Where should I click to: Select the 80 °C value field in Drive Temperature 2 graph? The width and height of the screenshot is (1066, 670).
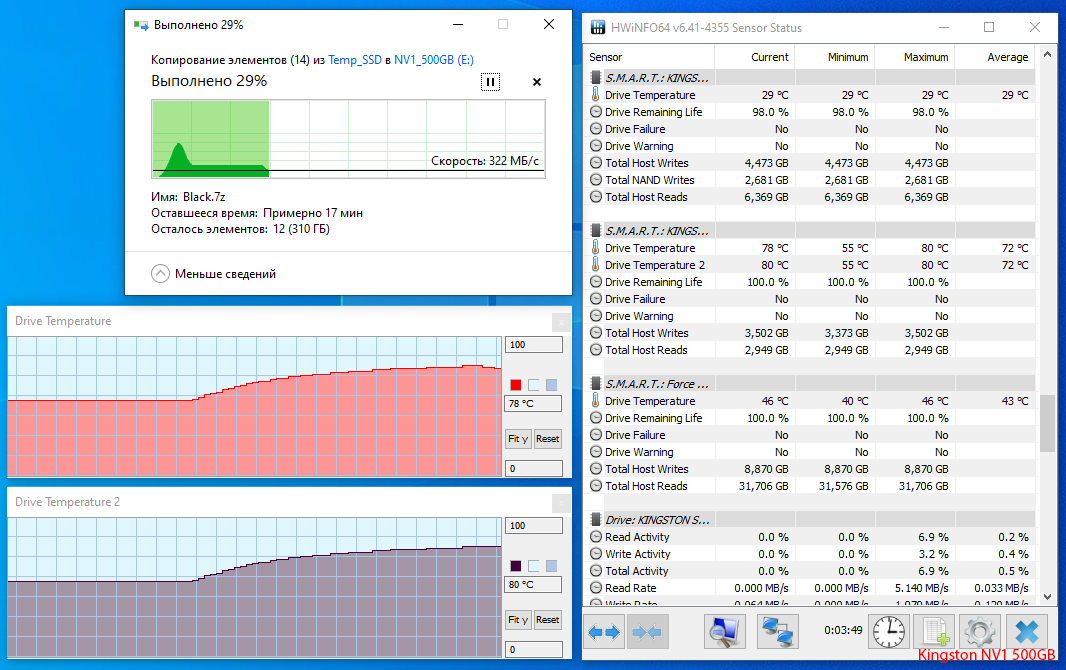[534, 584]
